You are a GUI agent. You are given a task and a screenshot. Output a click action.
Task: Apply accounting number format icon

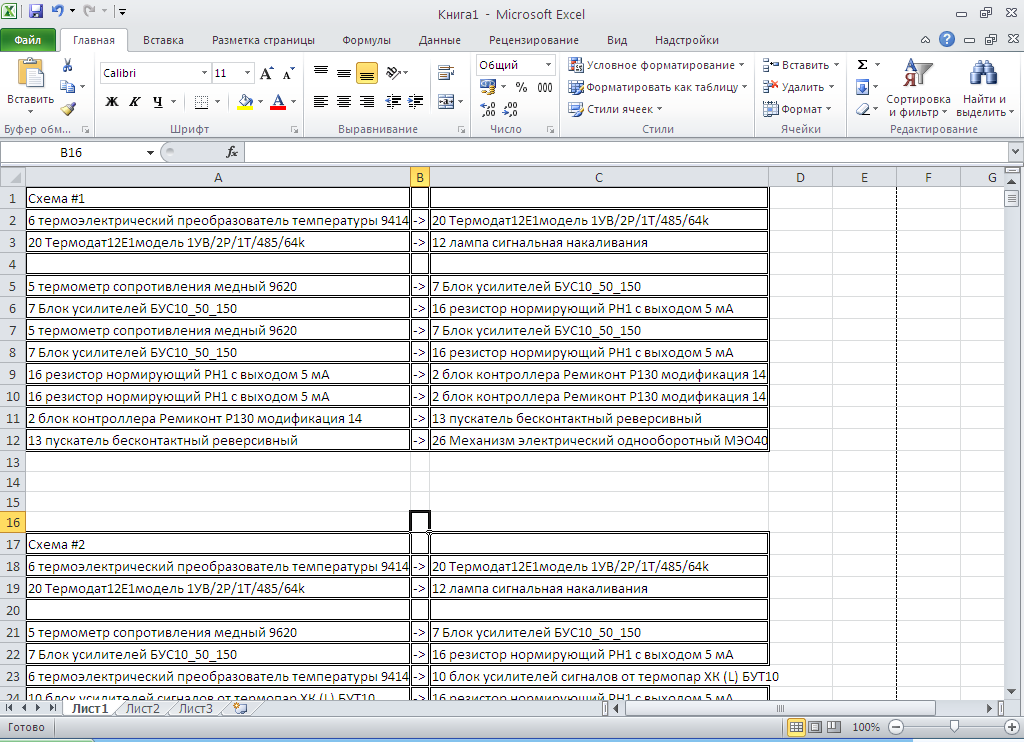pyautogui.click(x=488, y=86)
